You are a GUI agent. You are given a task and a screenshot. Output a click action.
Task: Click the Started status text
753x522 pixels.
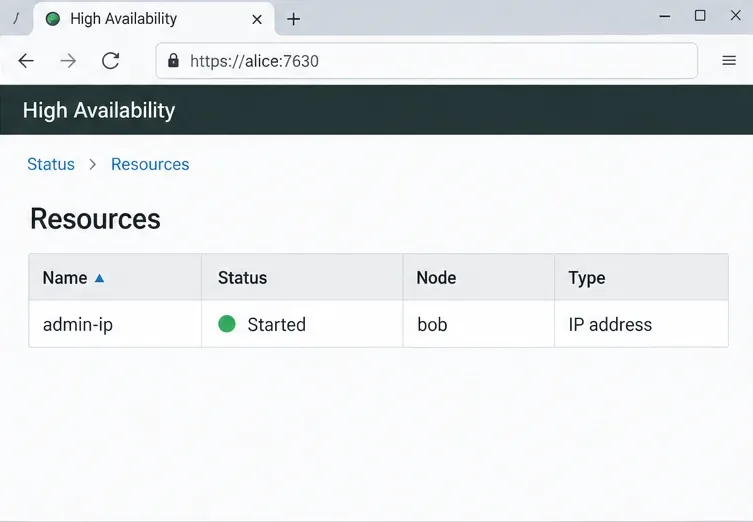pyautogui.click(x=277, y=325)
